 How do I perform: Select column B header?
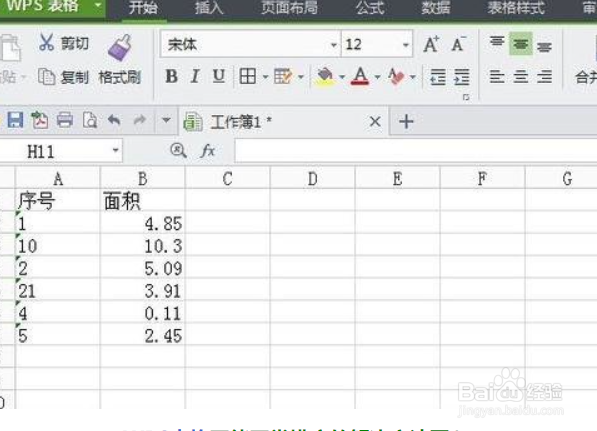(142, 178)
